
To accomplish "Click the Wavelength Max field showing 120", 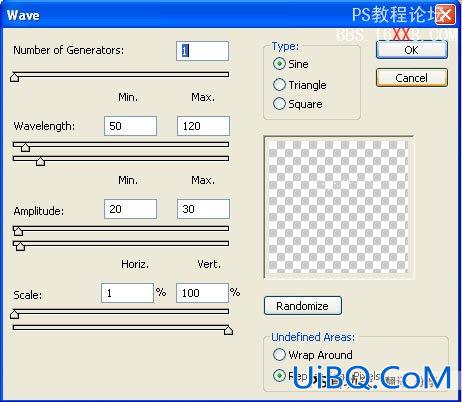I will 203,126.
